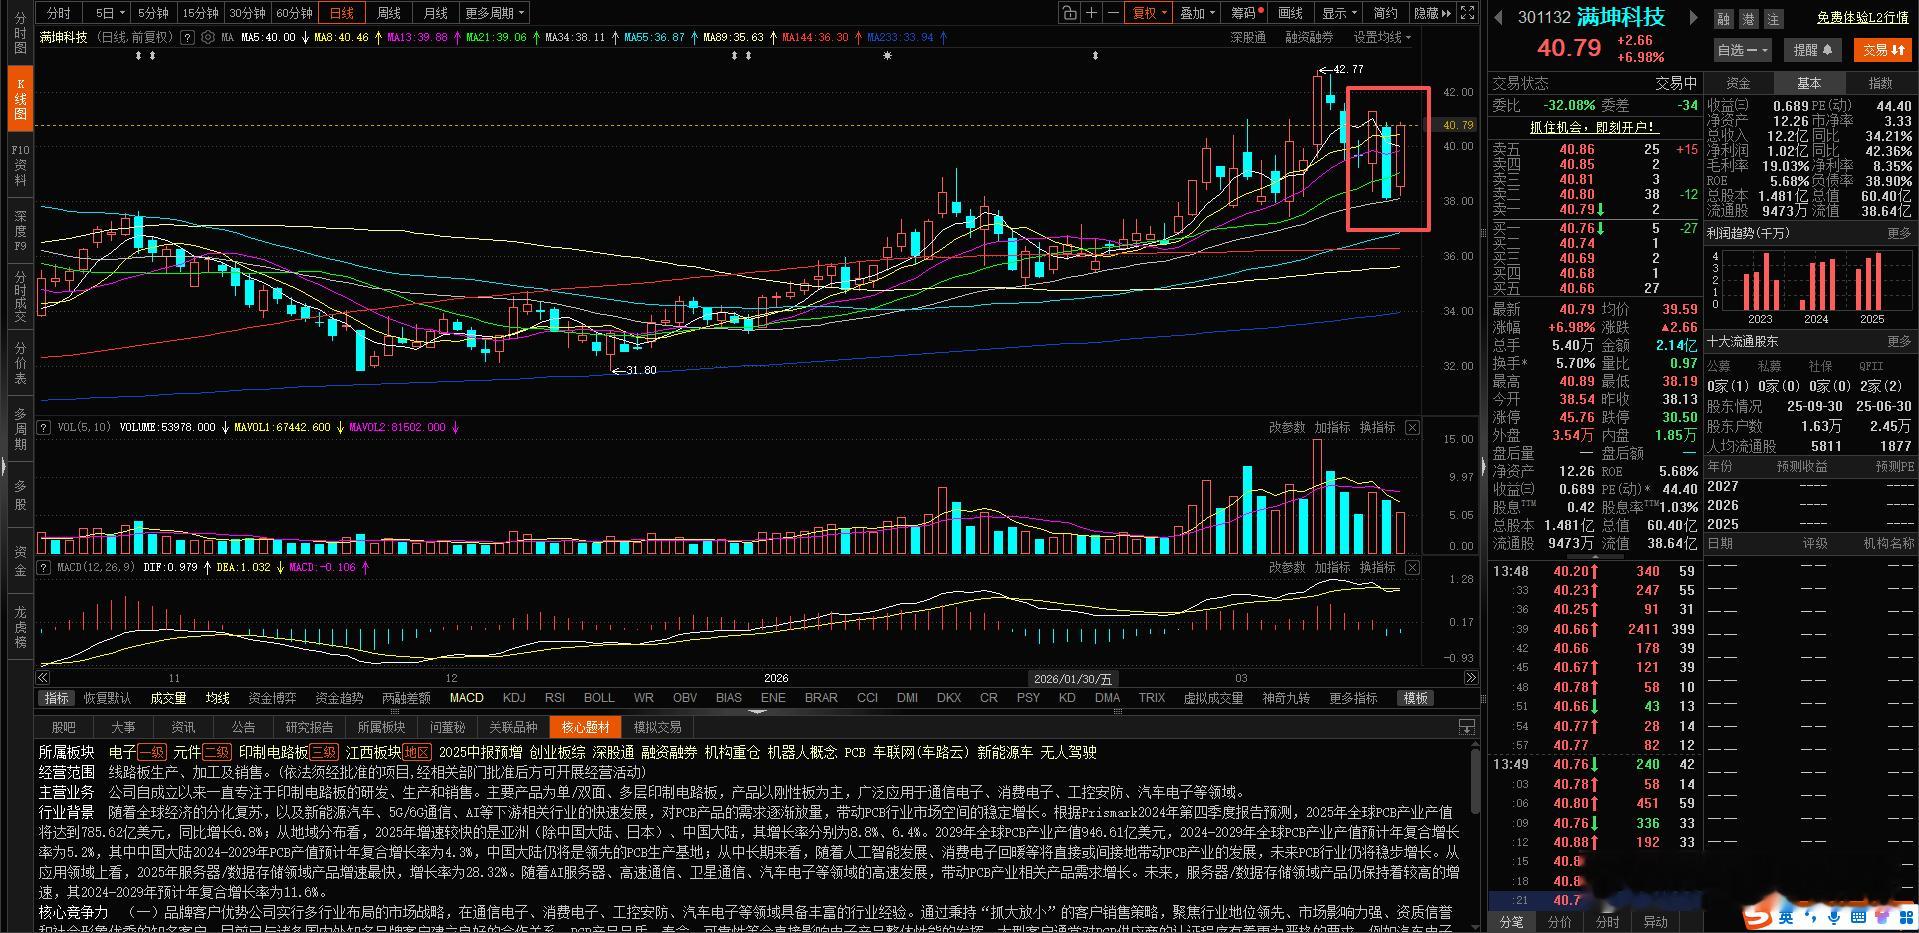Toggle the KDJ indicator
The width and height of the screenshot is (1919, 933).
[514, 698]
